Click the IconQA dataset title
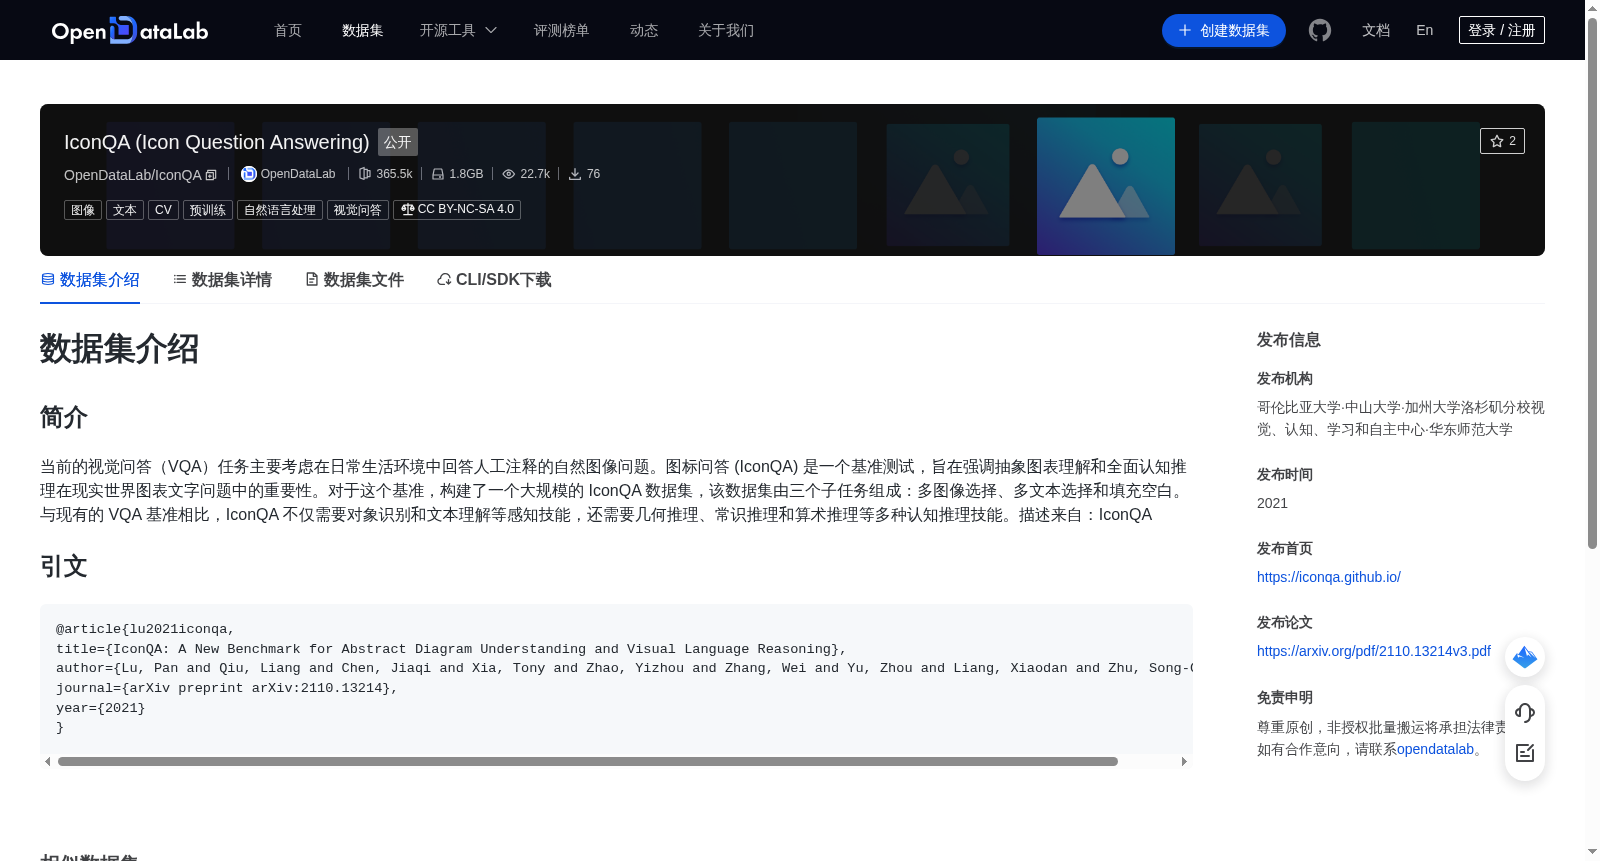The width and height of the screenshot is (1600, 861). (x=217, y=142)
